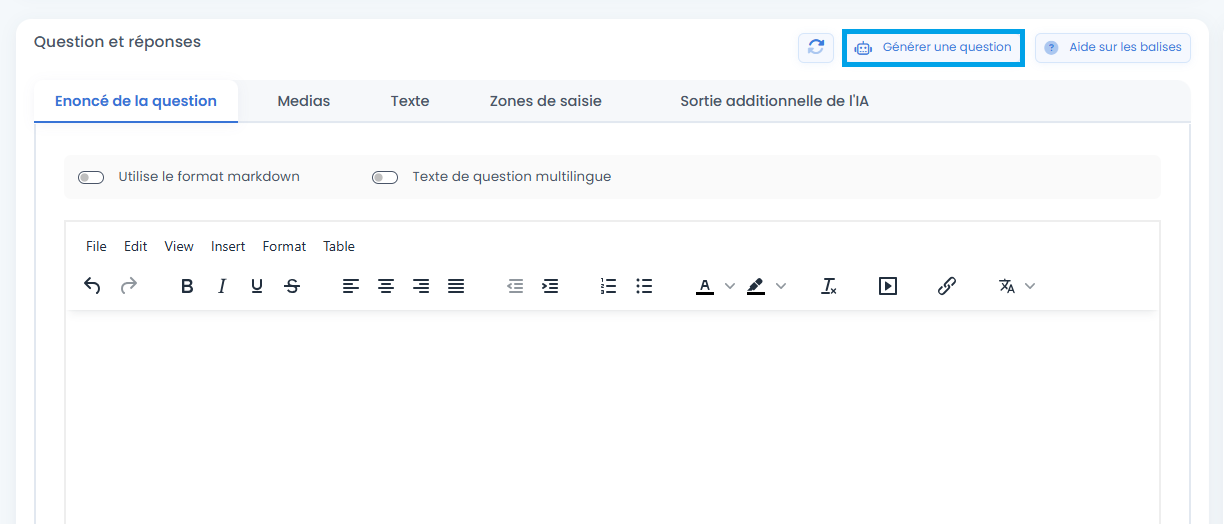This screenshot has height=524, width=1224.
Task: Click the Question et réponses heading
Action: 117,42
